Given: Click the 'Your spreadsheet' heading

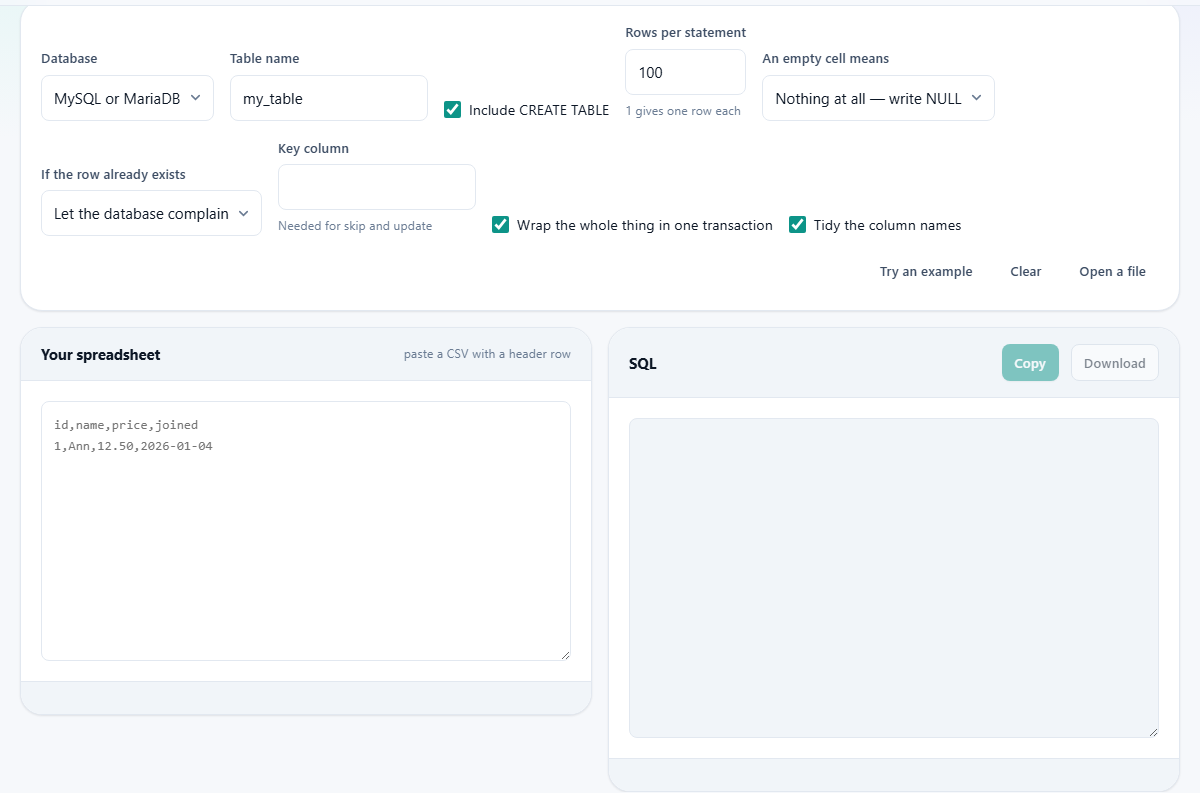Looking at the screenshot, I should [x=101, y=355].
